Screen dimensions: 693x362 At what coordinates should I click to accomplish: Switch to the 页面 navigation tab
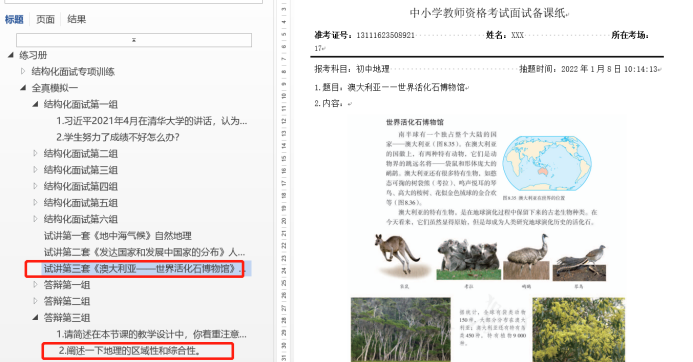tap(45, 19)
